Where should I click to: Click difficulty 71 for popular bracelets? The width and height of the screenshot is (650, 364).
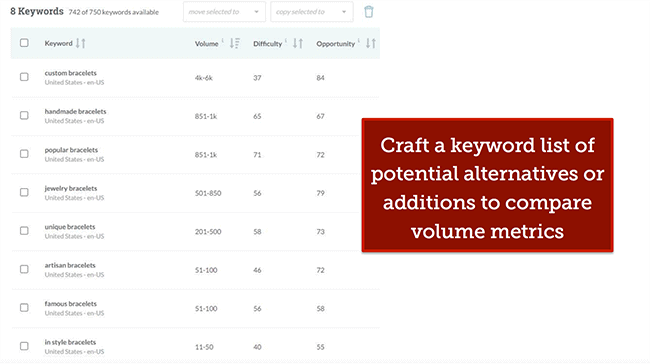pyautogui.click(x=257, y=155)
